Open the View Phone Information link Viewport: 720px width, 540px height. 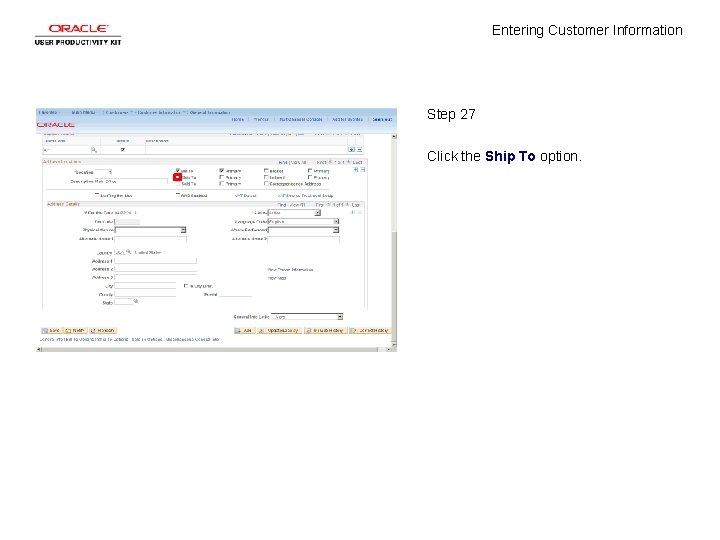click(290, 270)
